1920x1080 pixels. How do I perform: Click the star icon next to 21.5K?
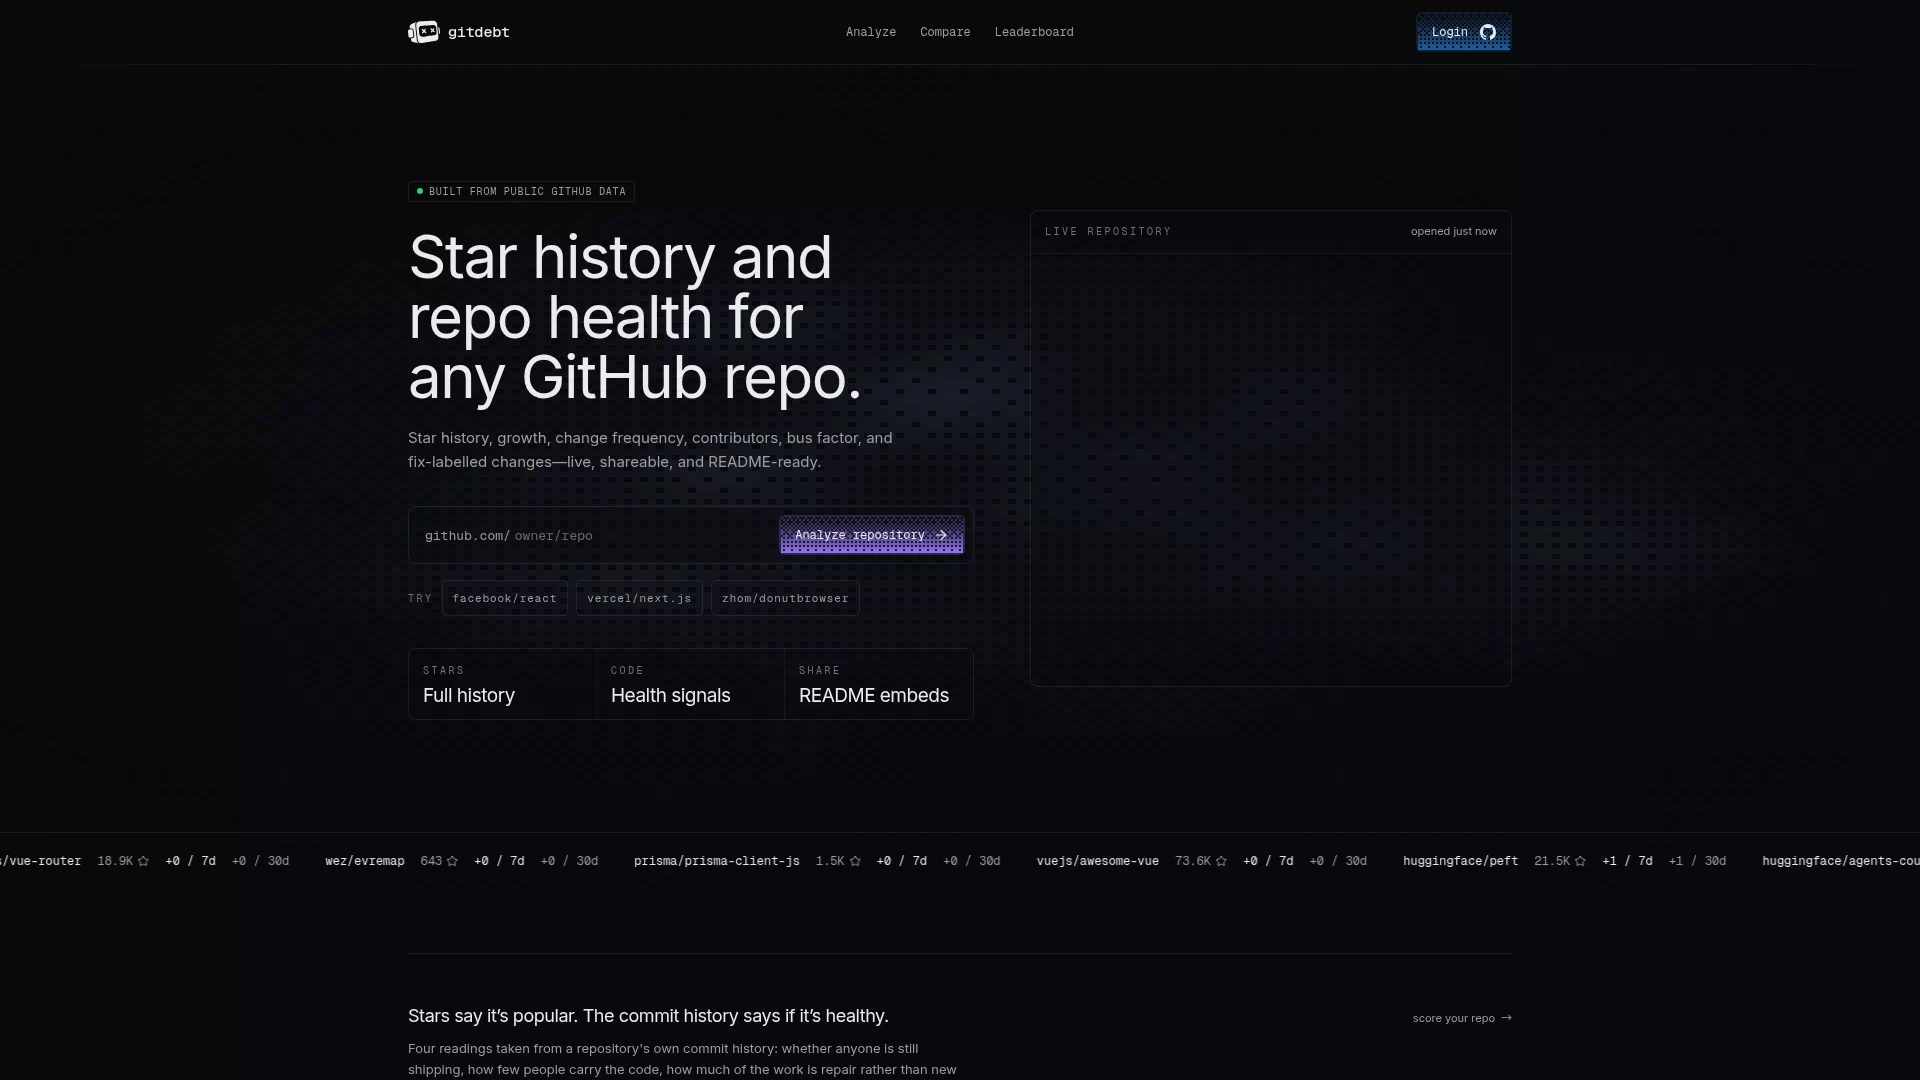pyautogui.click(x=1580, y=861)
